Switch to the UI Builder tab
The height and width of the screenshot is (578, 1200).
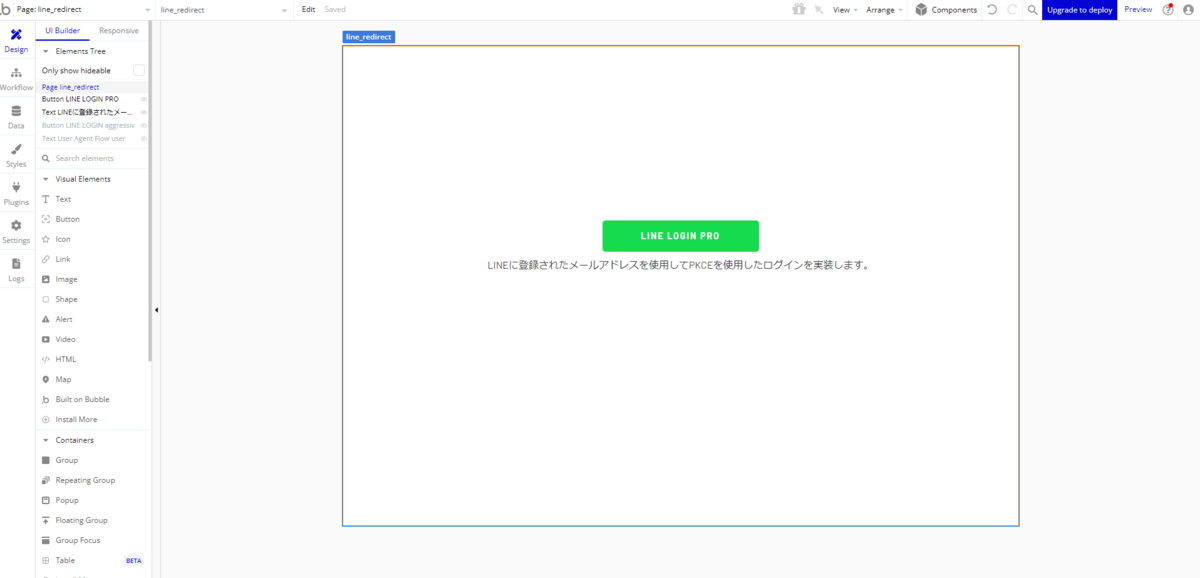63,31
